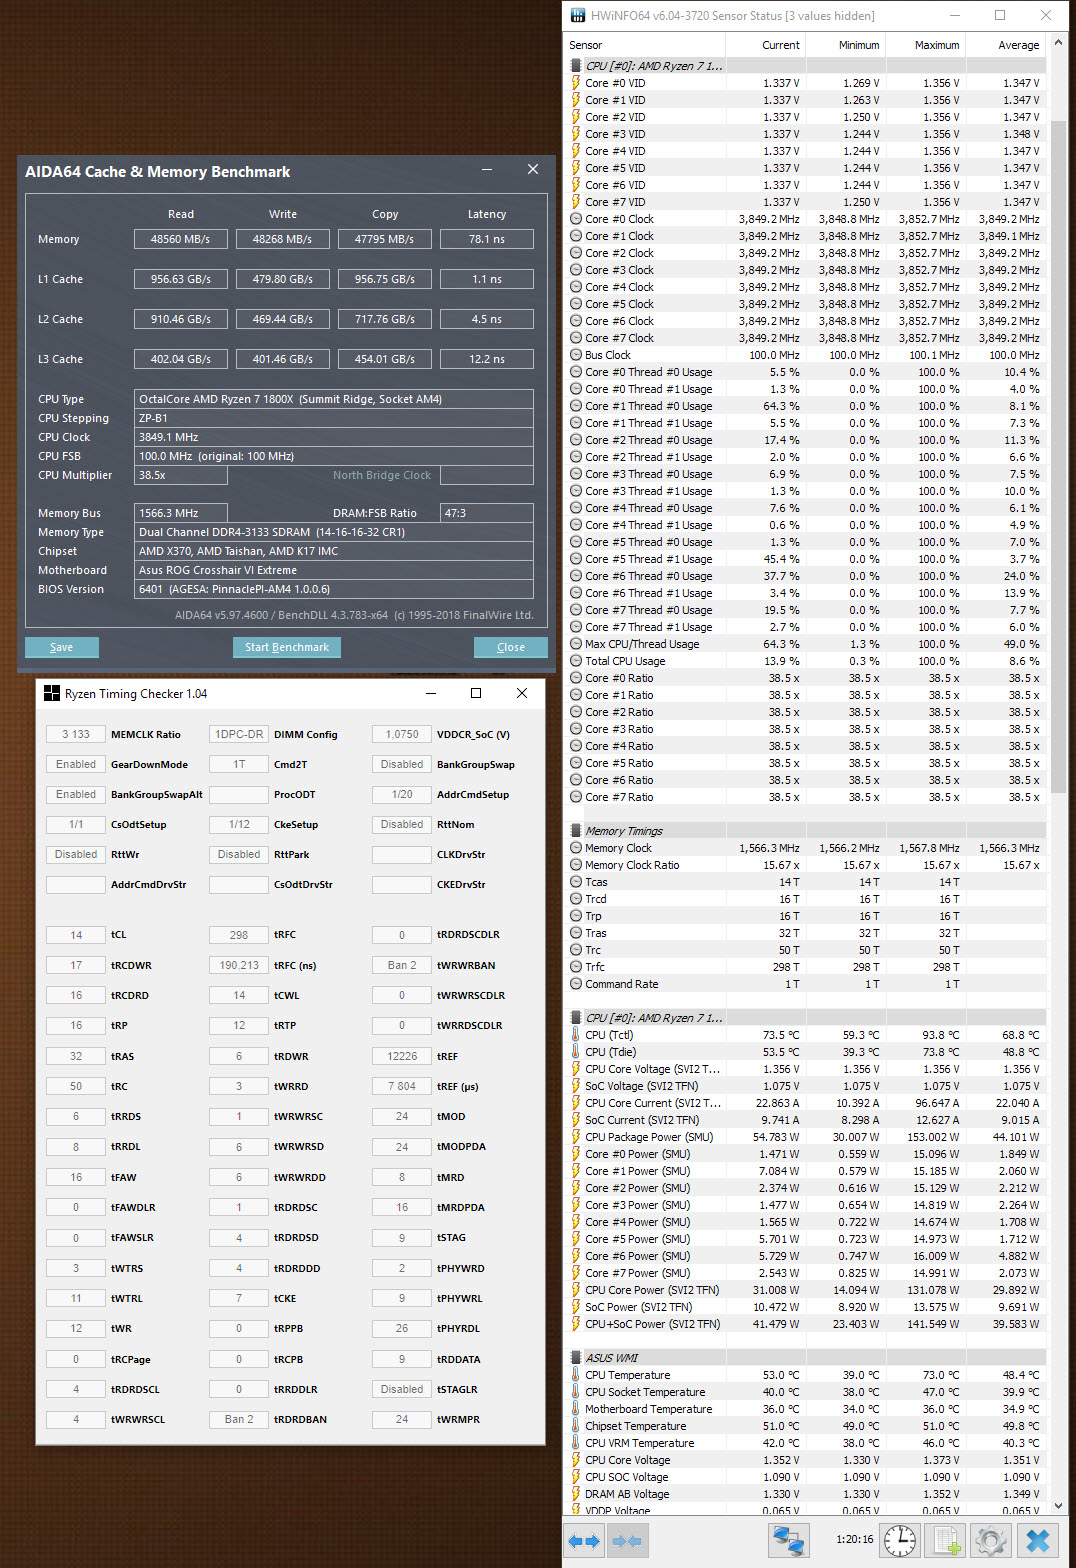1076x1568 pixels.
Task: Select the CPU VRM Temperature row
Action: pos(806,1443)
